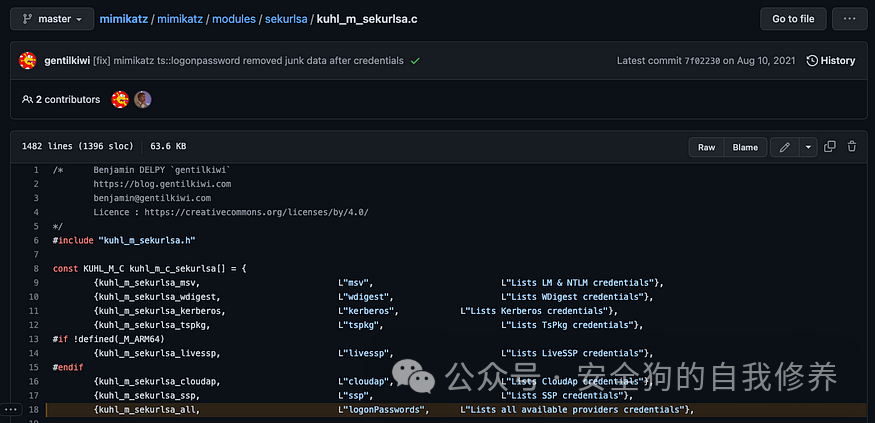This screenshot has width=875, height=423.
Task: Click the blog.gentilkiwi.com URL comment
Action: click(162, 184)
